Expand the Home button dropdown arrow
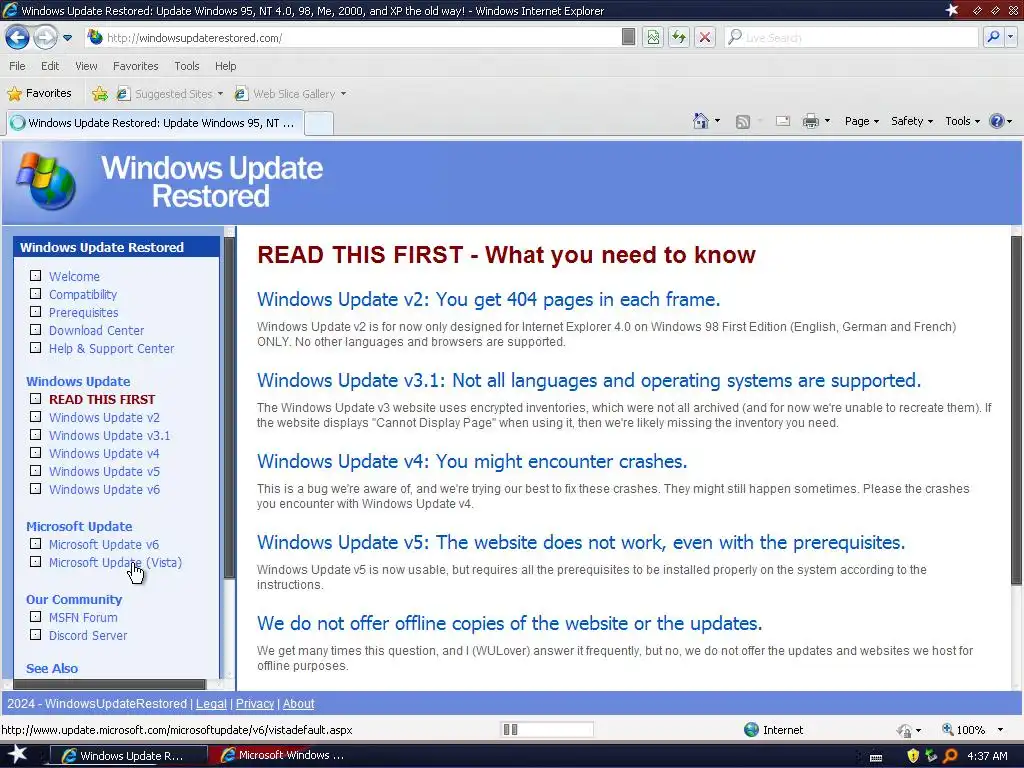The height and width of the screenshot is (768, 1024). 717,121
